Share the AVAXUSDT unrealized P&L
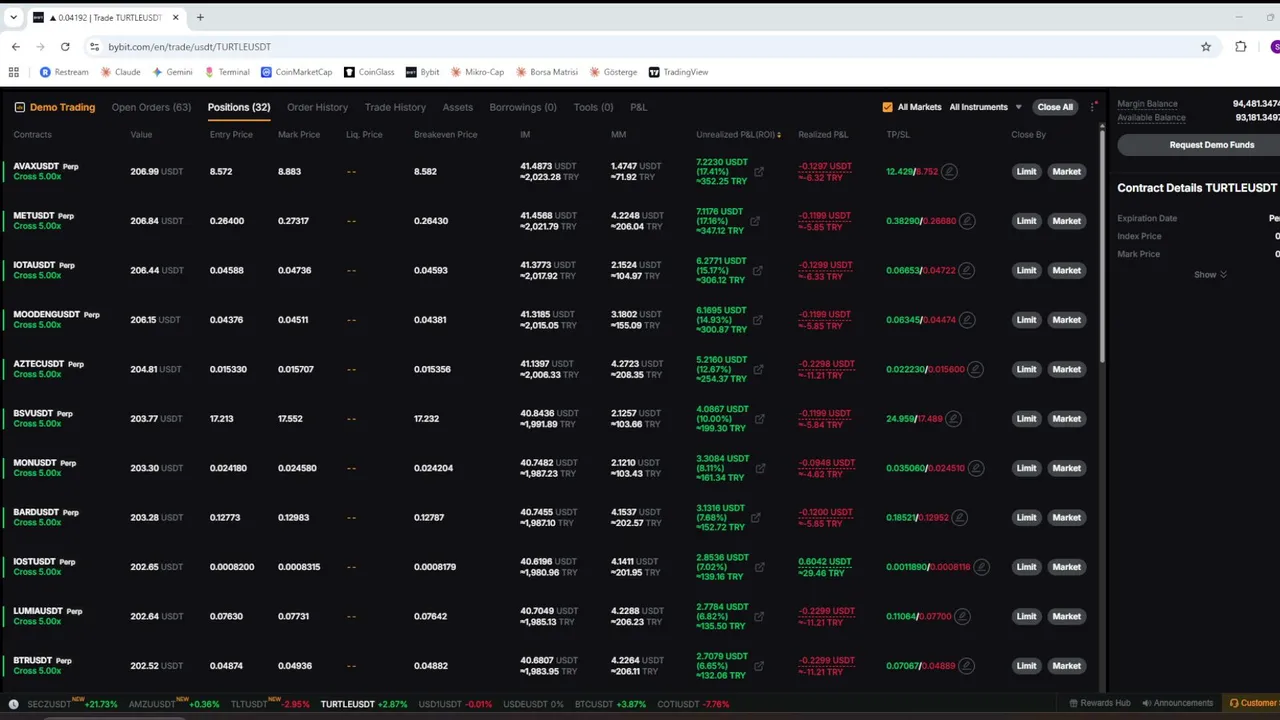Image resolution: width=1280 pixels, height=720 pixels. pyautogui.click(x=759, y=172)
